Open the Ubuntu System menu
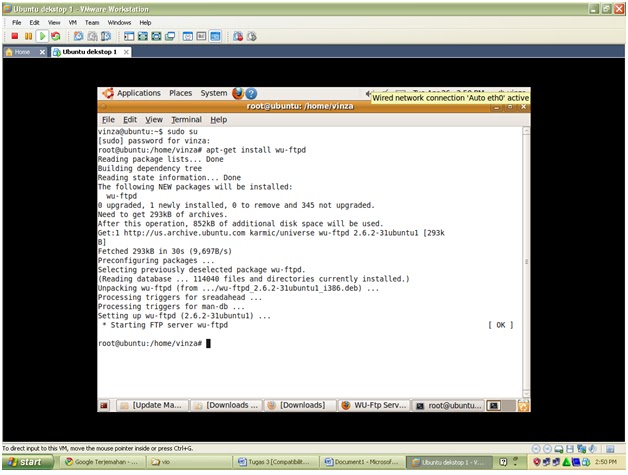Viewport: 628px width, 475px height. (213, 93)
